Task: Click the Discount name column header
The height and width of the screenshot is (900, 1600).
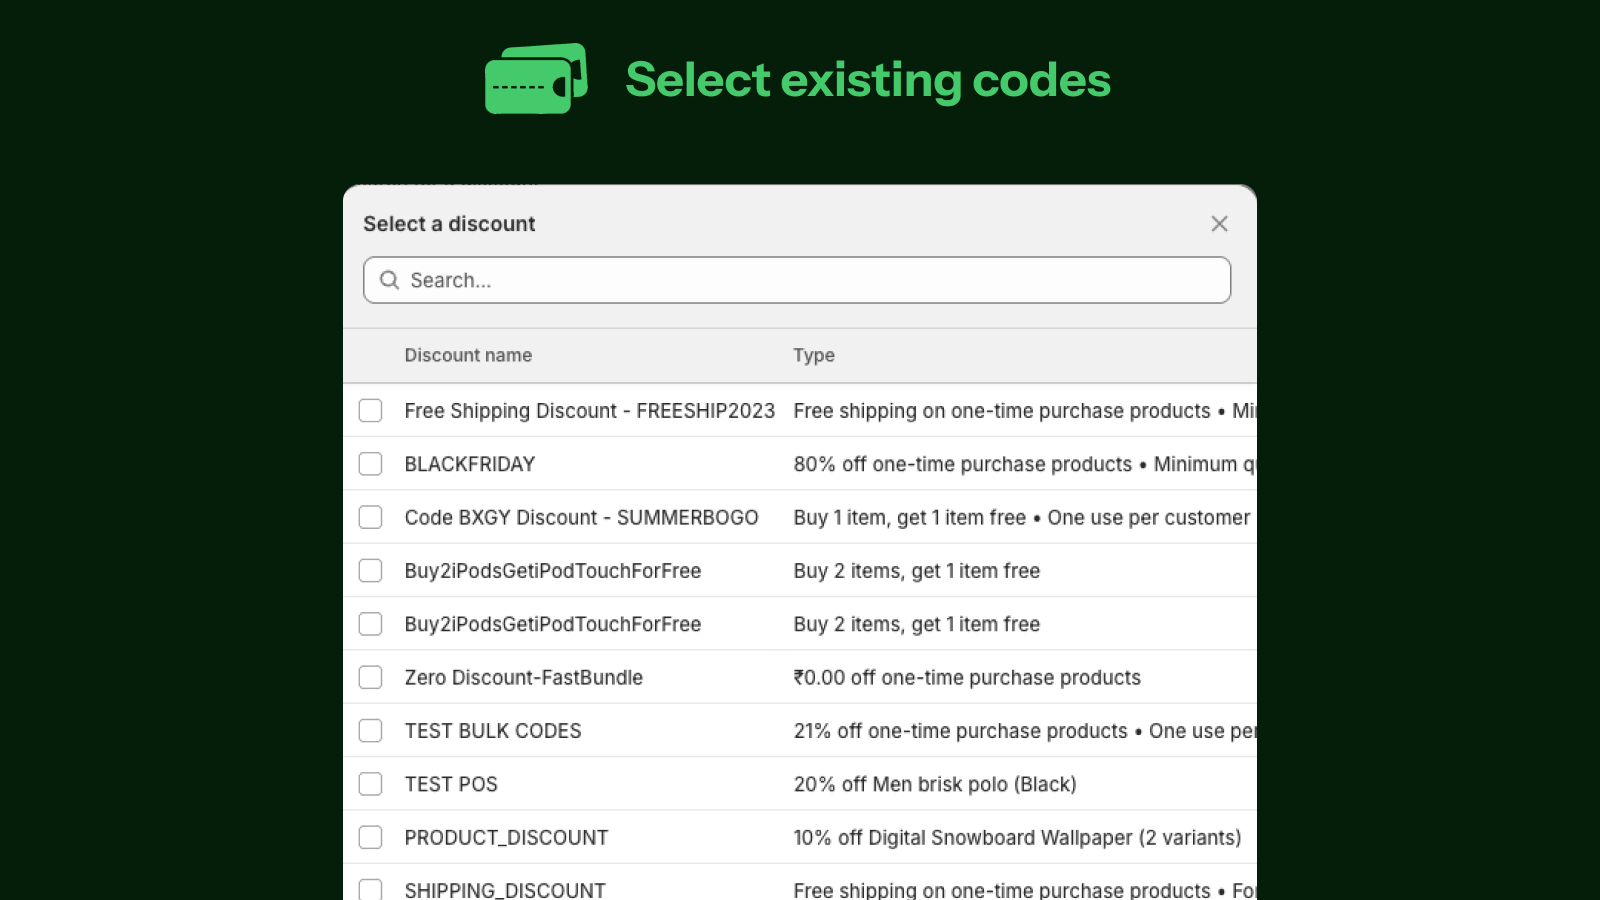Action: pyautogui.click(x=468, y=355)
